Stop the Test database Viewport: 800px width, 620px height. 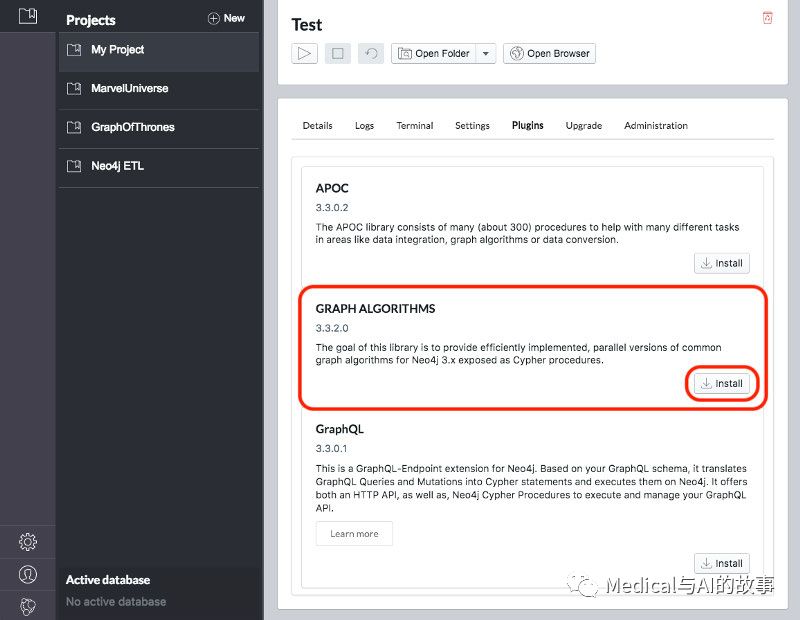(338, 53)
